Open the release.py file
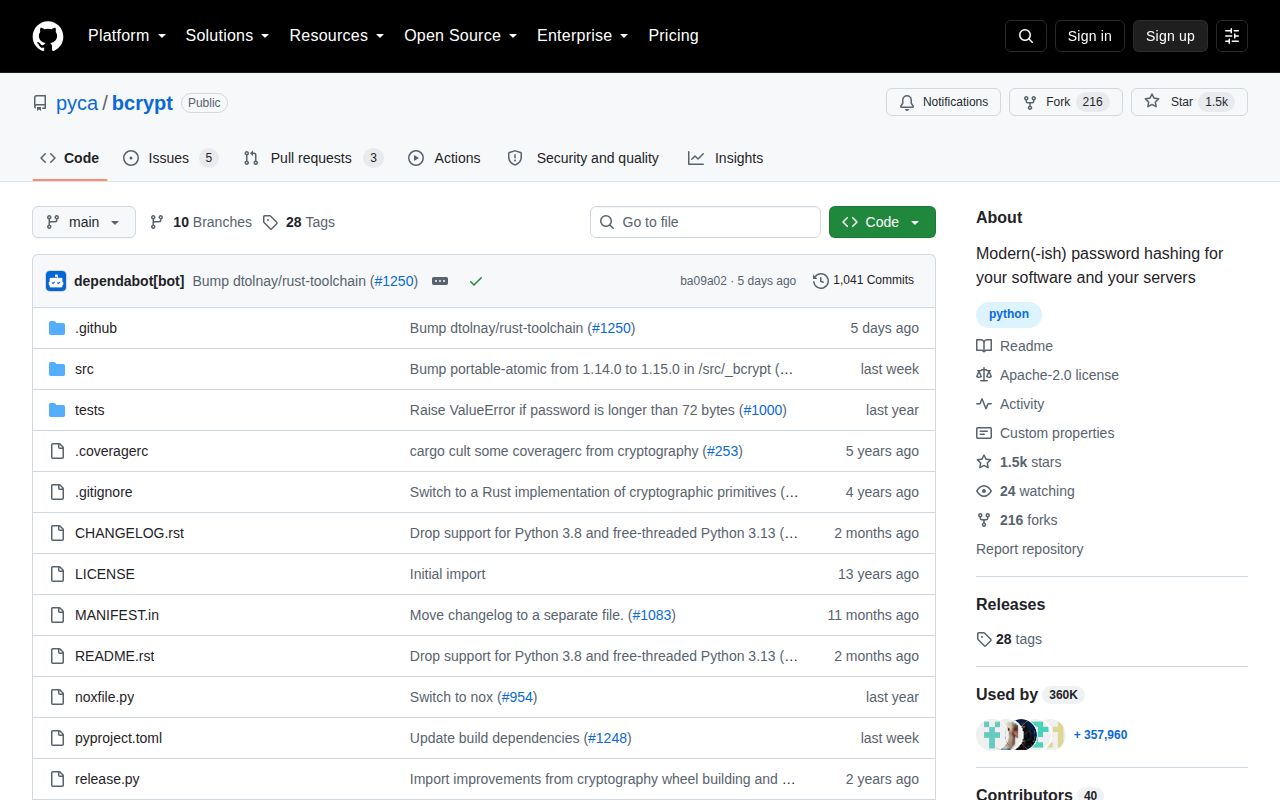The height and width of the screenshot is (800, 1280). (x=107, y=779)
